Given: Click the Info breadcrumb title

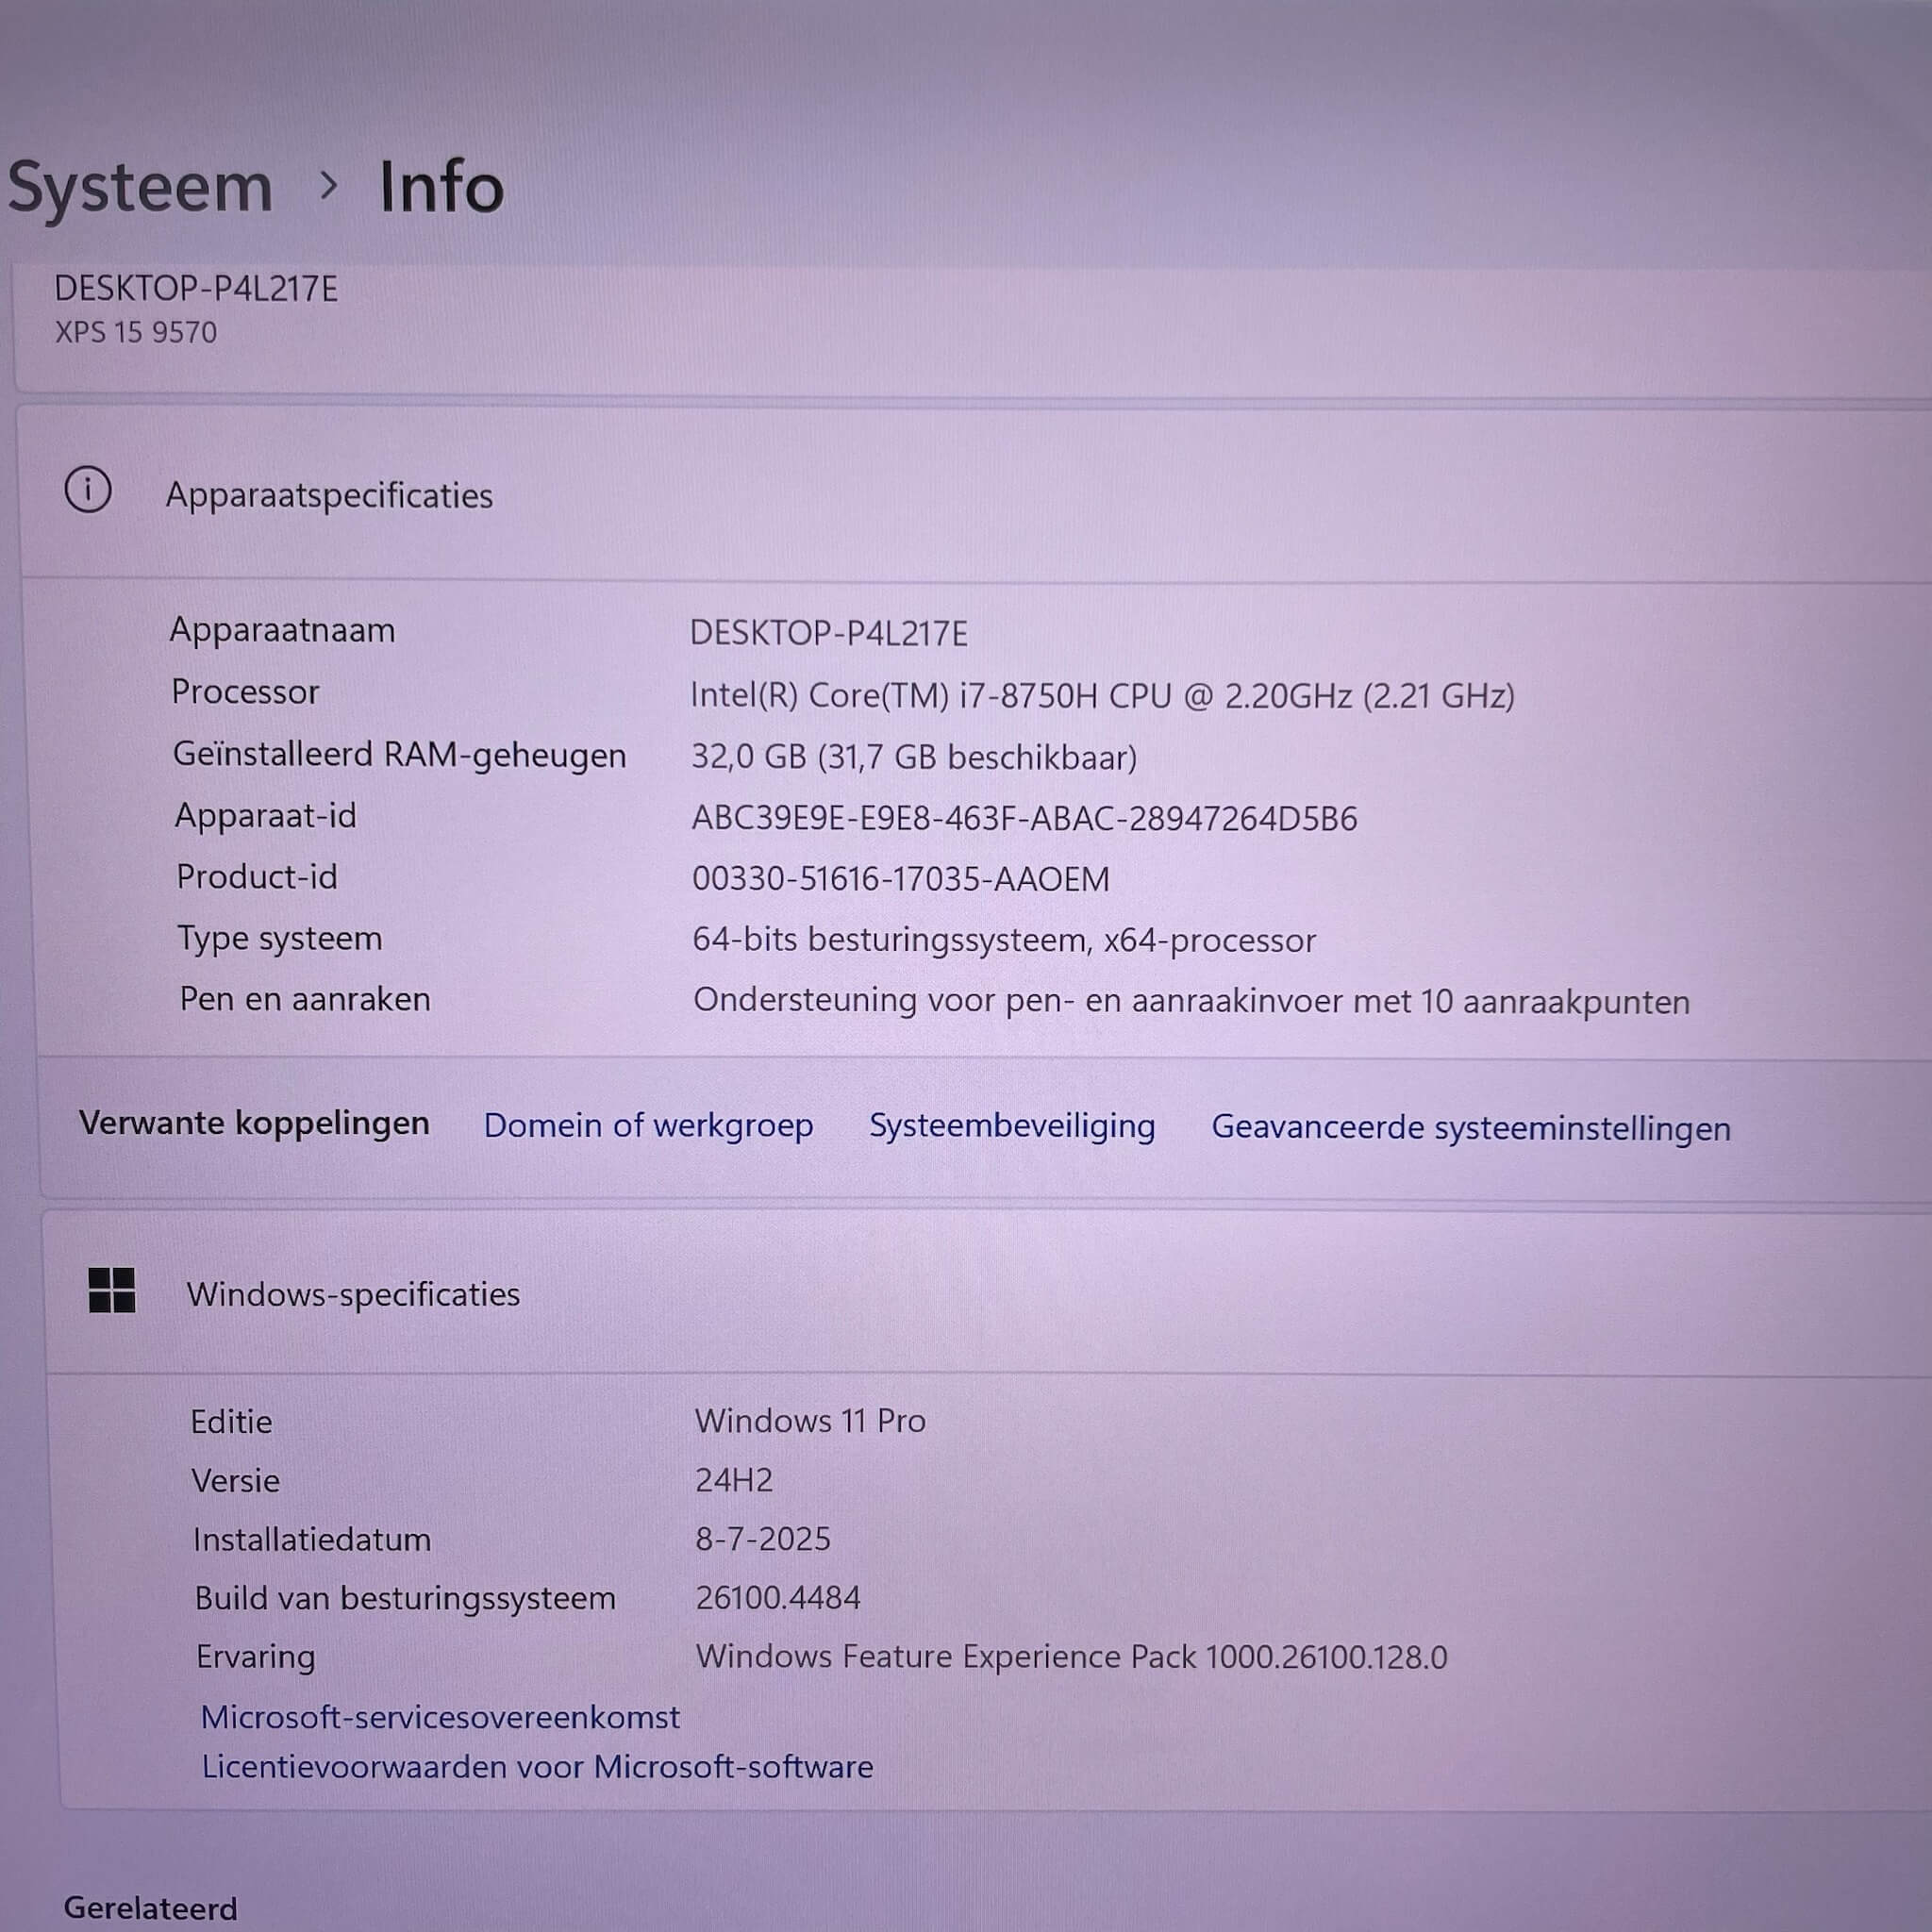Looking at the screenshot, I should (441, 187).
